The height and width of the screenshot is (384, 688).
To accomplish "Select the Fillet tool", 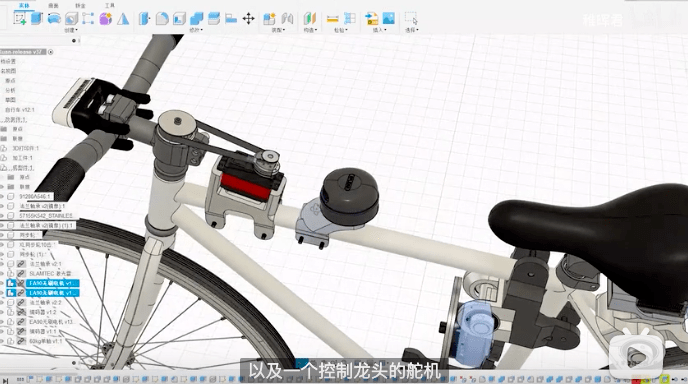I will 162,18.
